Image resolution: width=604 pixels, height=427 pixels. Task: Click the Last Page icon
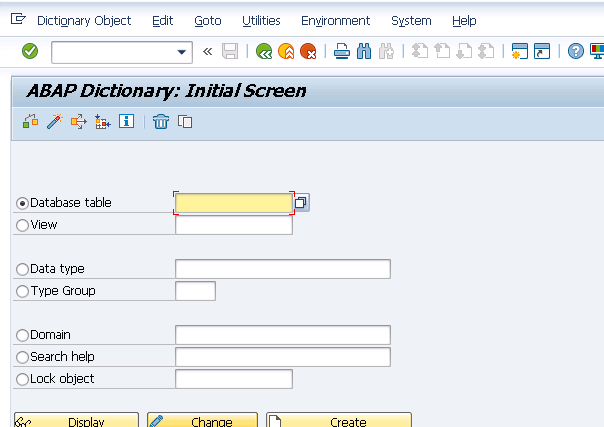(486, 51)
